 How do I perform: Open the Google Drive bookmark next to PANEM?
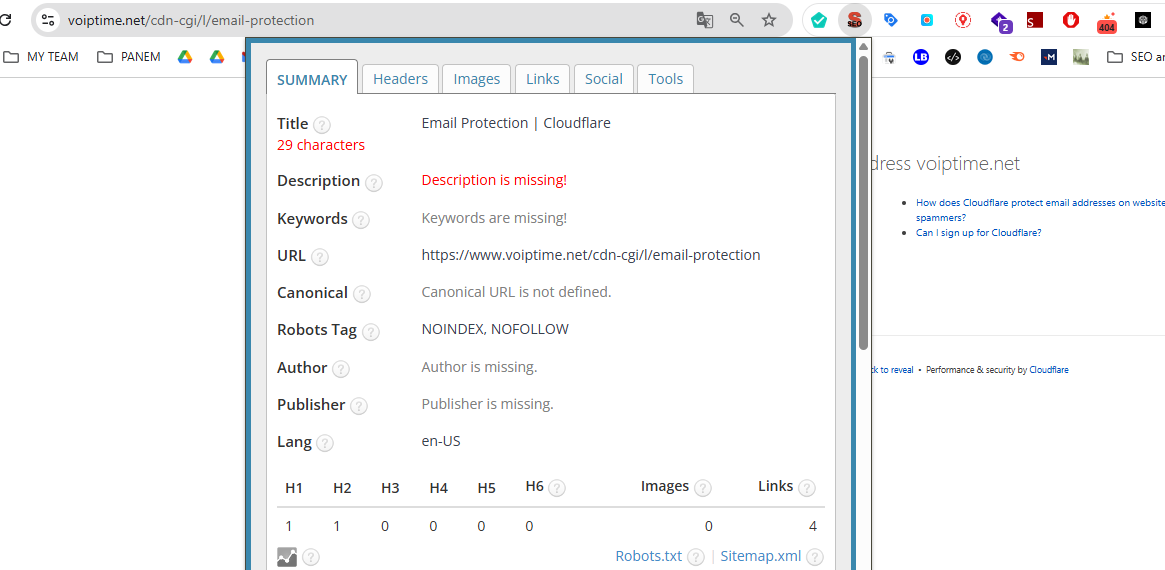tap(185, 56)
